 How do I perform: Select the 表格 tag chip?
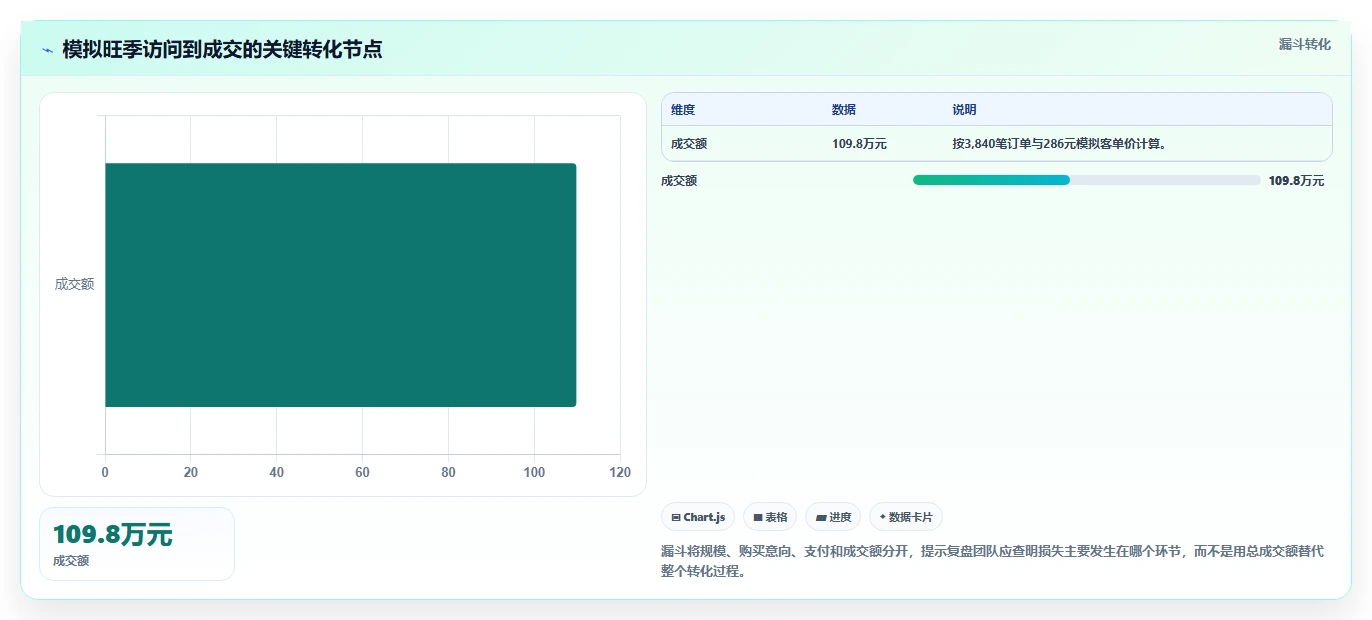770,517
